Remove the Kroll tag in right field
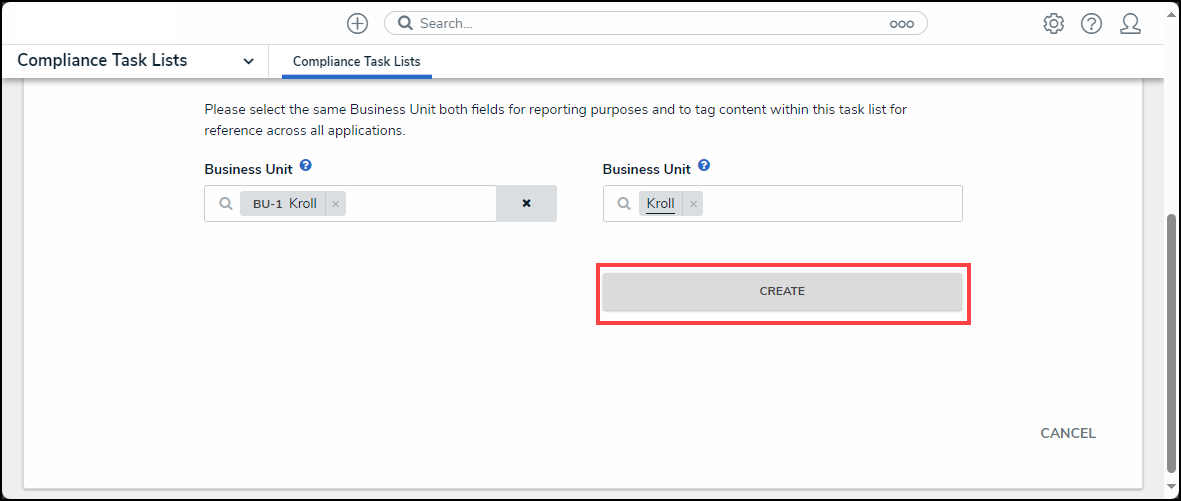This screenshot has height=501, width=1181. [693, 203]
